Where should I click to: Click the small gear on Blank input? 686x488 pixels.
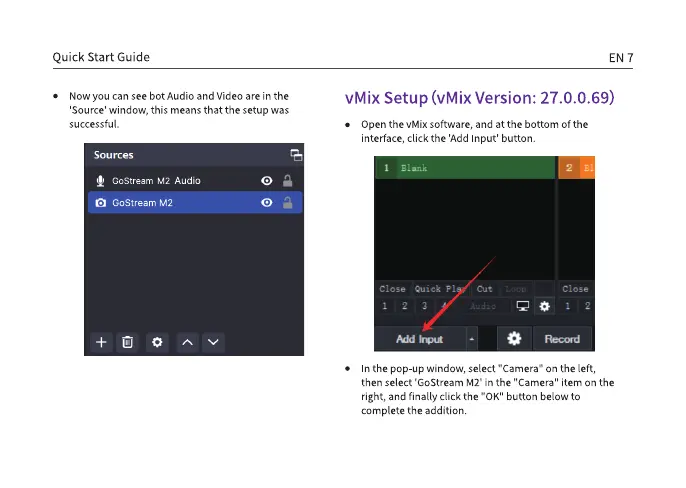click(x=544, y=306)
